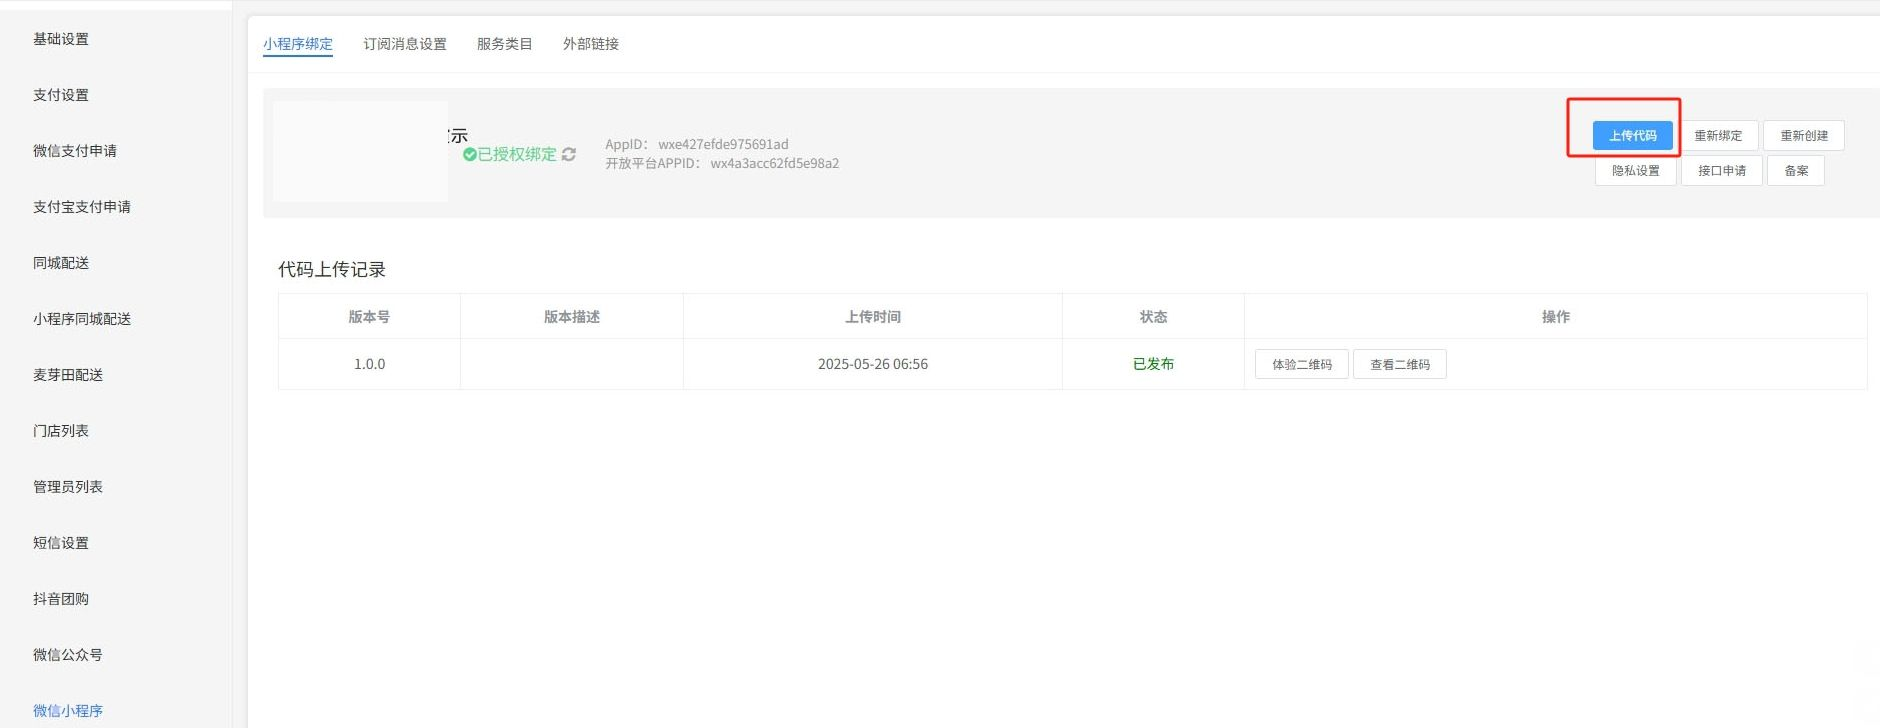Click the mini program logo thumbnail
Screen dimensions: 1880x728
360,151
